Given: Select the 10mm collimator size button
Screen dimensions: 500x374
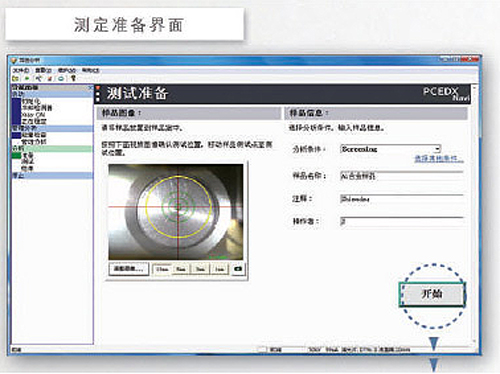Looking at the screenshot, I should click(x=162, y=269).
